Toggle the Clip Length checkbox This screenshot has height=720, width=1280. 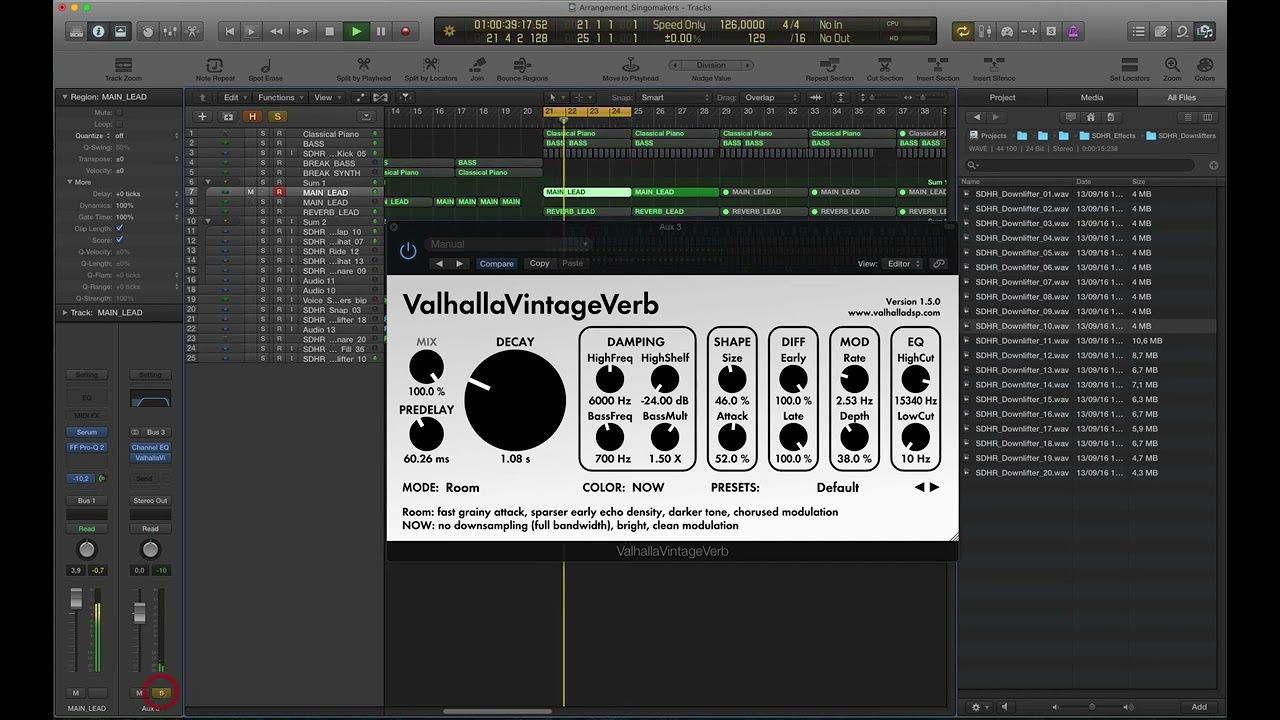click(119, 228)
